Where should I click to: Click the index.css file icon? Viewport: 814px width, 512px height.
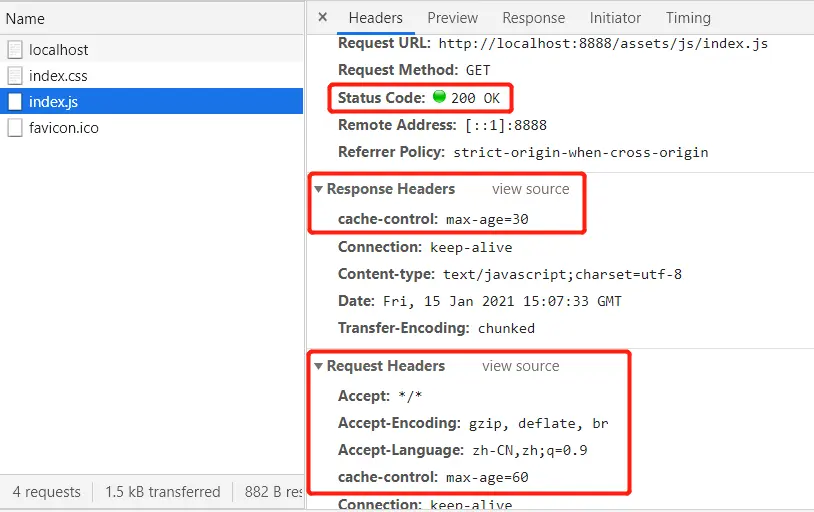coord(14,75)
